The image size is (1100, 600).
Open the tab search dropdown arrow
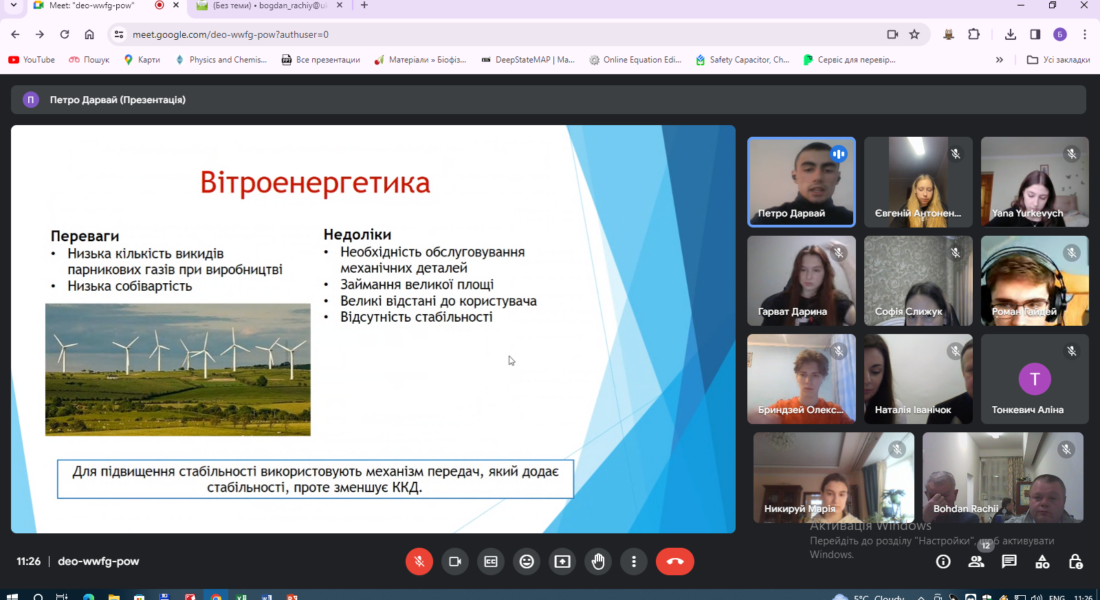[x=13, y=6]
